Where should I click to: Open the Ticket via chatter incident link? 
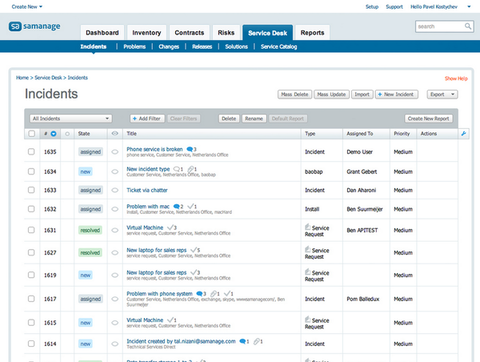147,190
